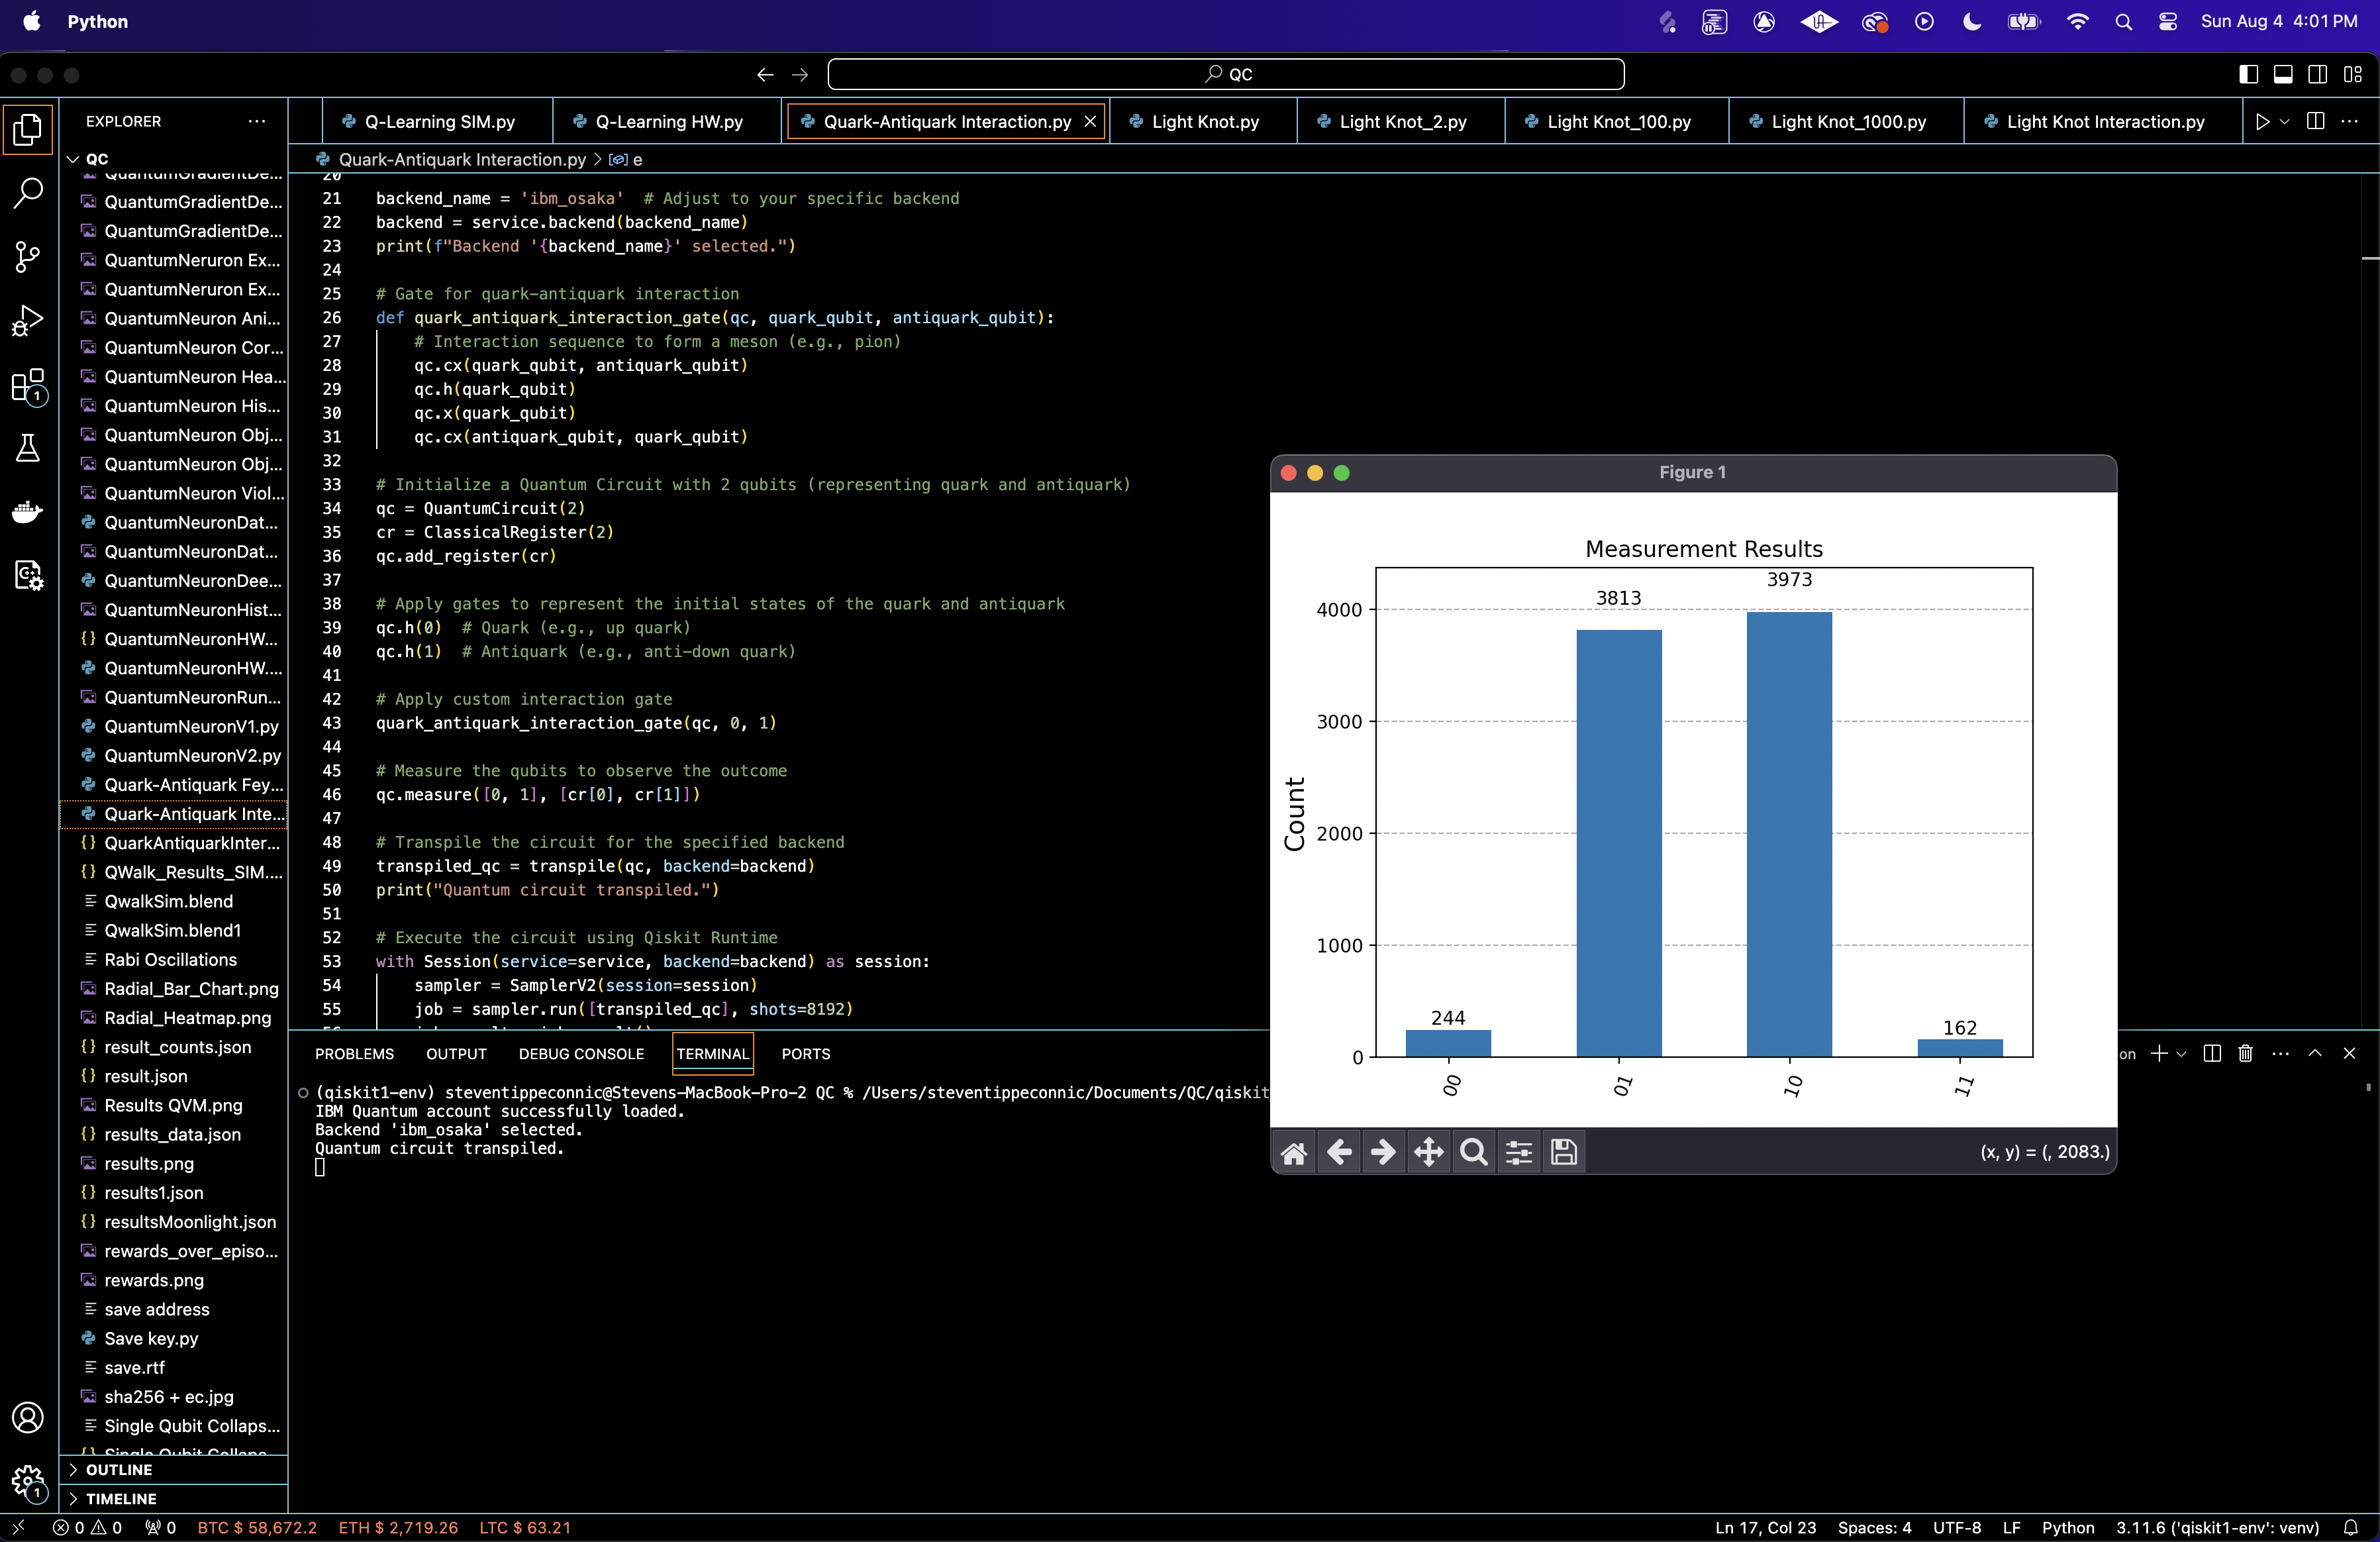Open QuantumNeuronV1.py in Explorer

[x=173, y=726]
